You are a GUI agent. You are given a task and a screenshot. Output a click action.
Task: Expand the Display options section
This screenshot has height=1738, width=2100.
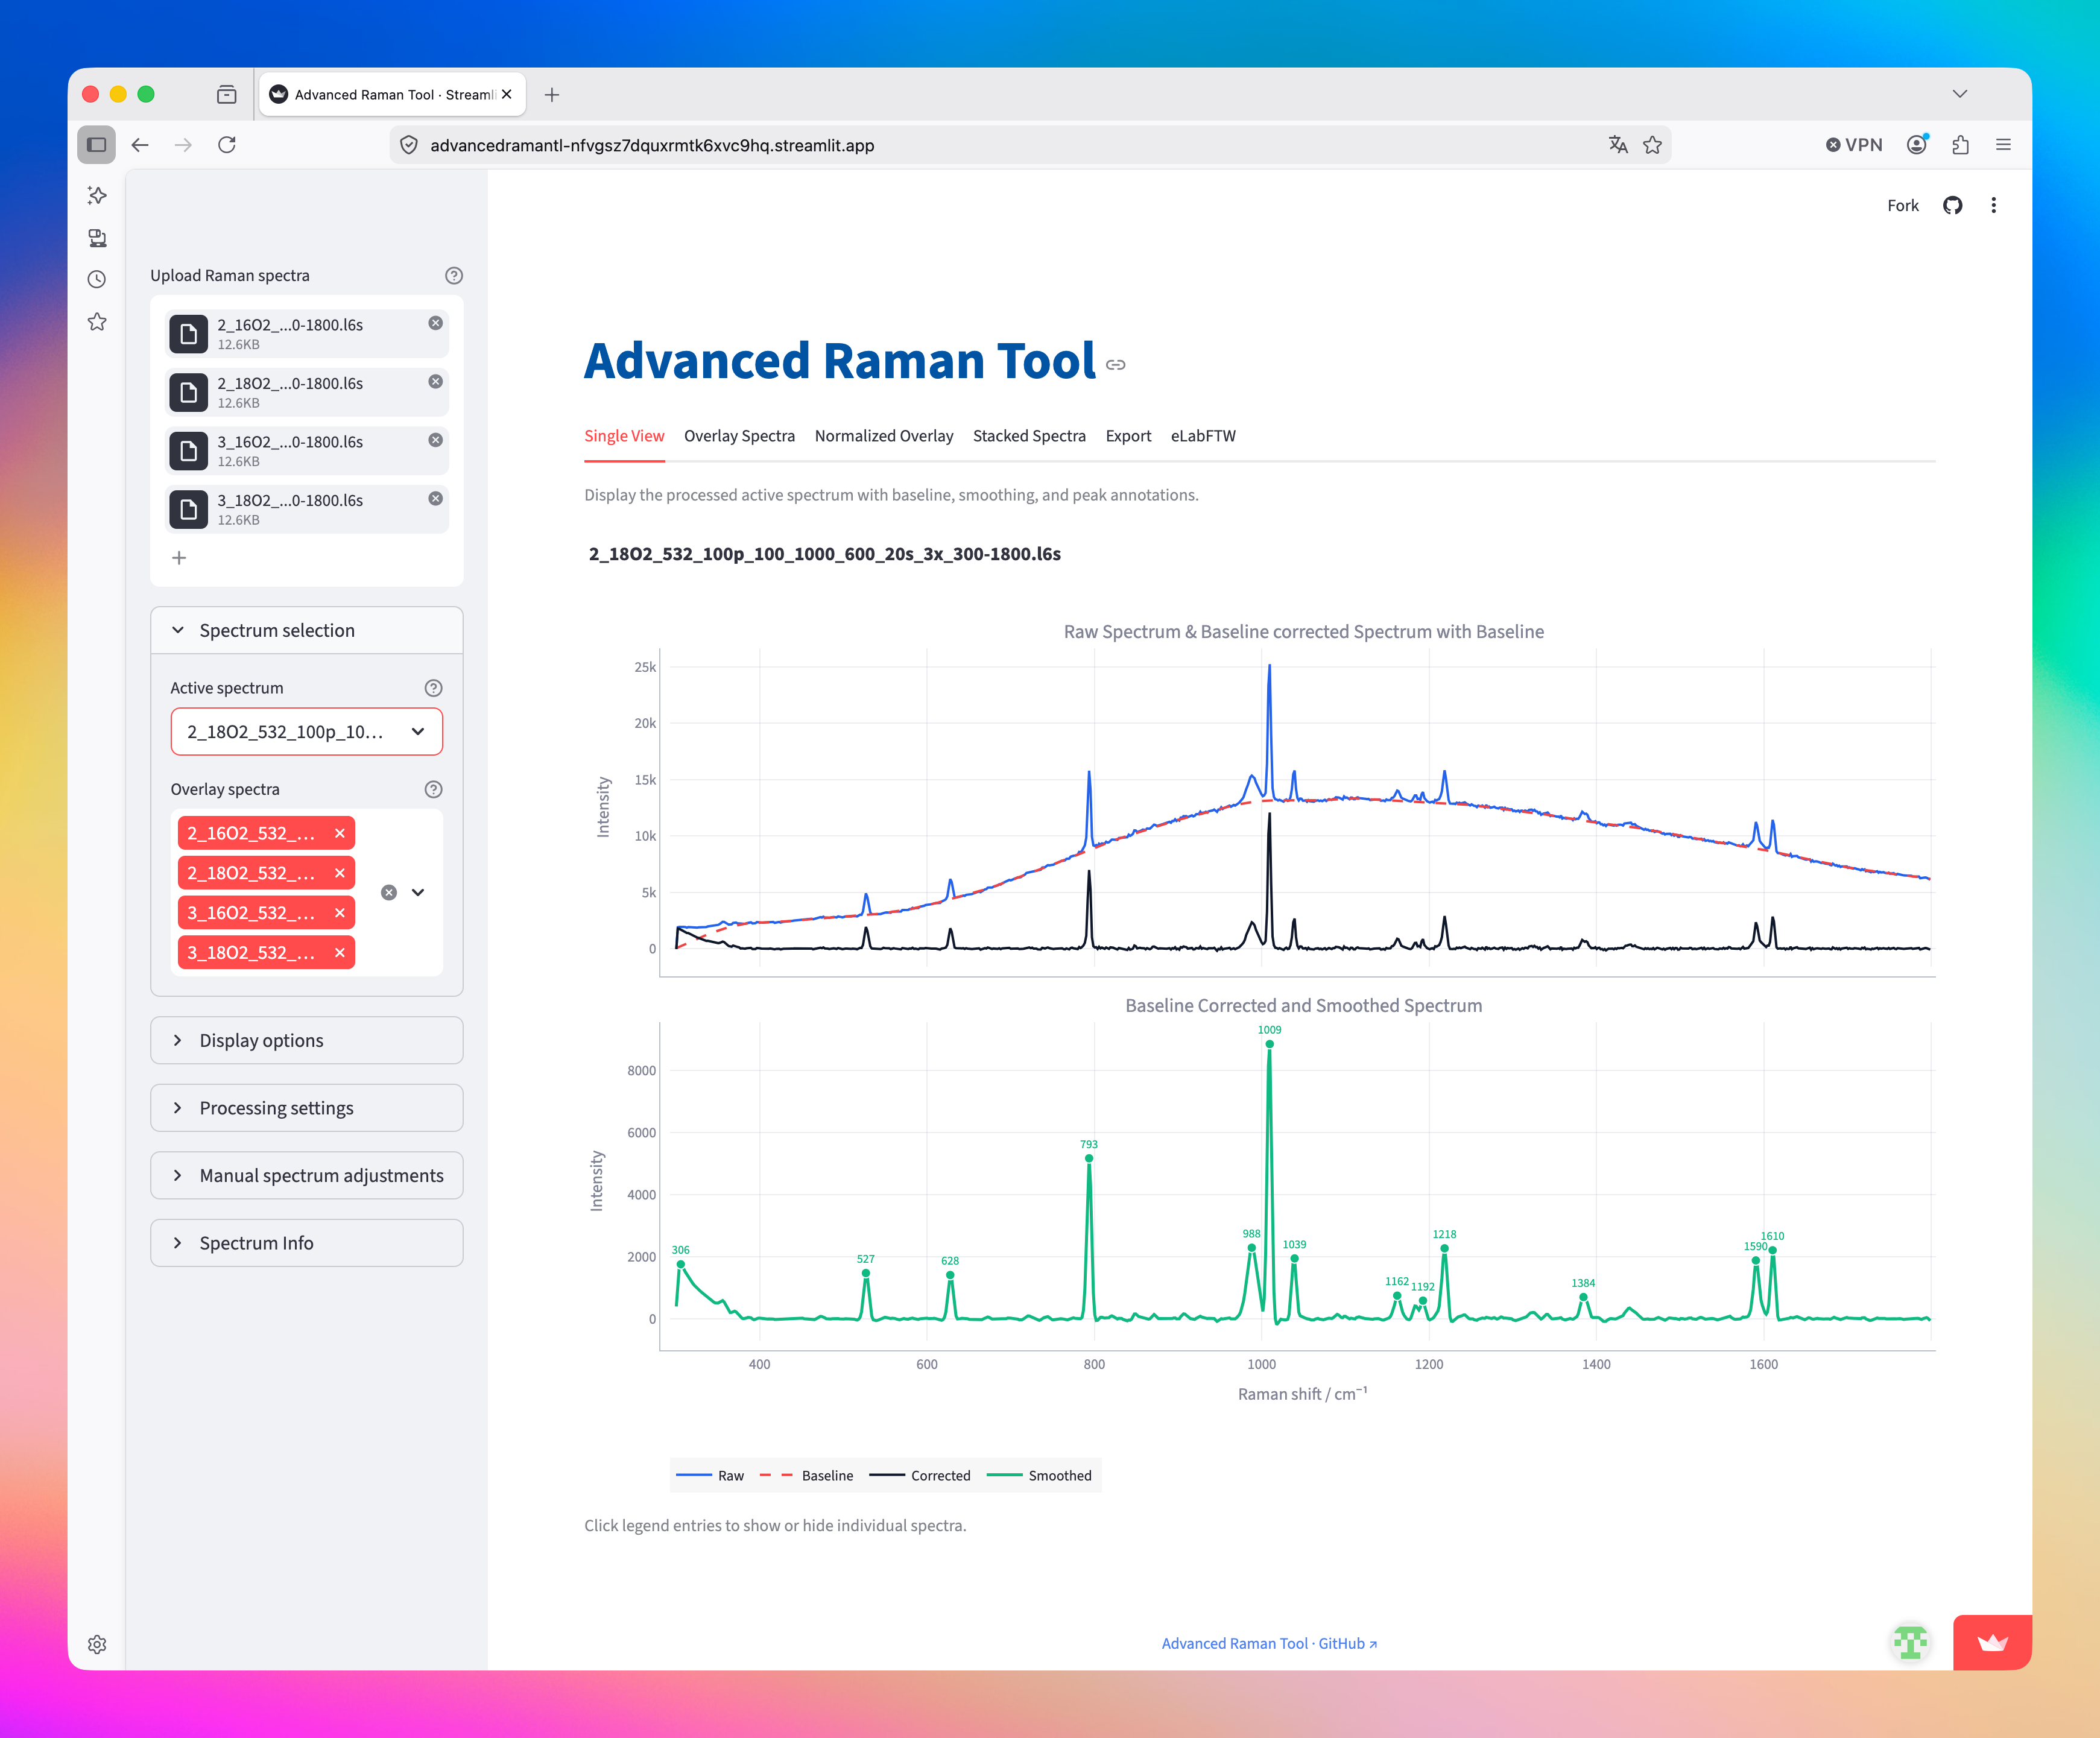point(306,1041)
